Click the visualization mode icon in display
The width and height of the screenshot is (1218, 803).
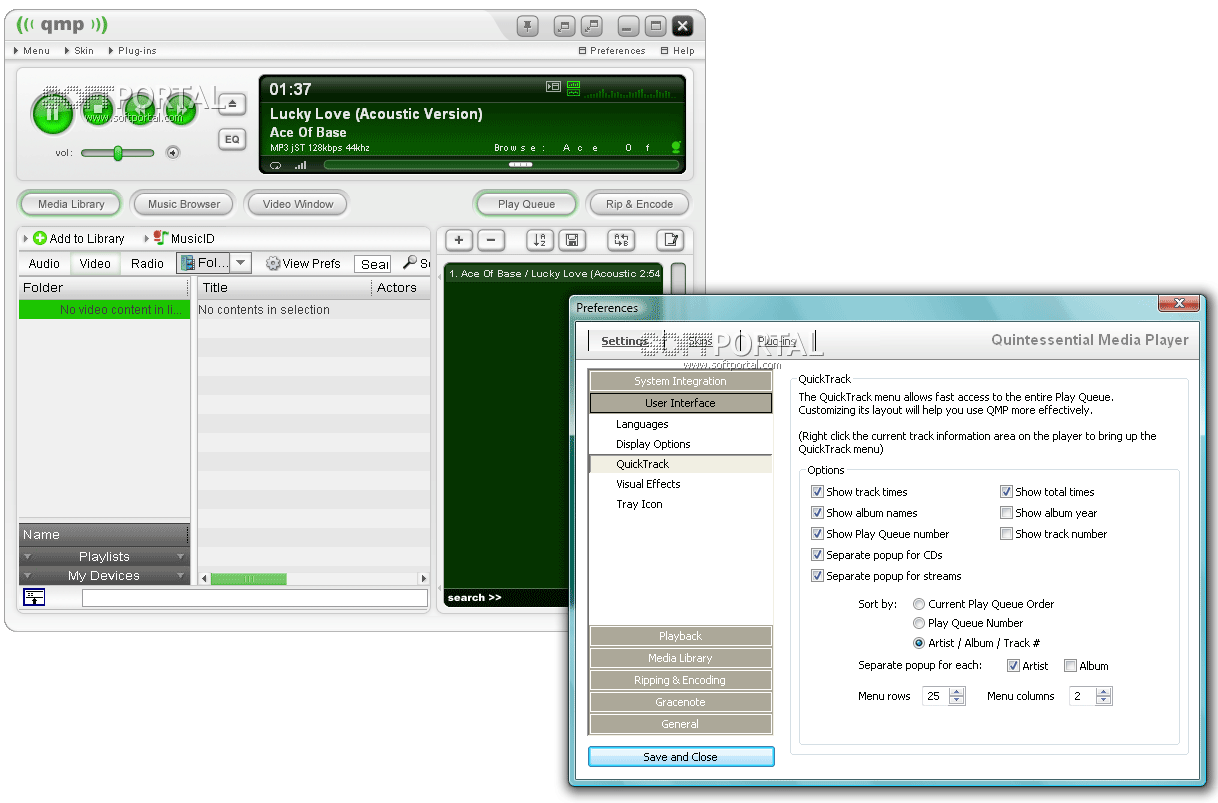pyautogui.click(x=573, y=88)
